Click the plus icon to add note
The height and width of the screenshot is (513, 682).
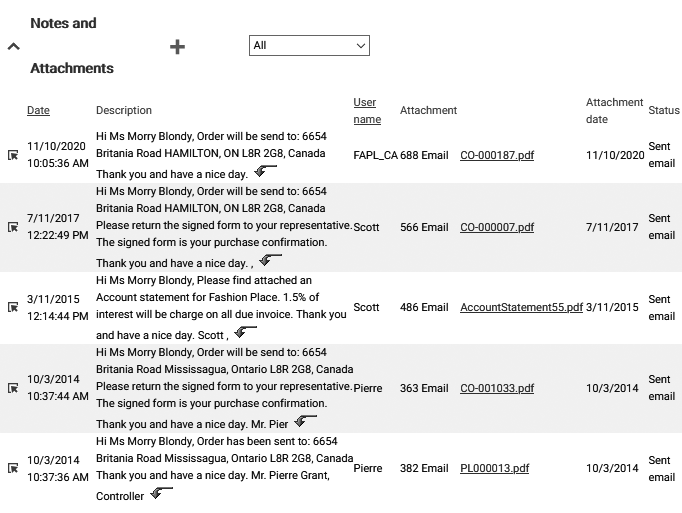[x=177, y=46]
